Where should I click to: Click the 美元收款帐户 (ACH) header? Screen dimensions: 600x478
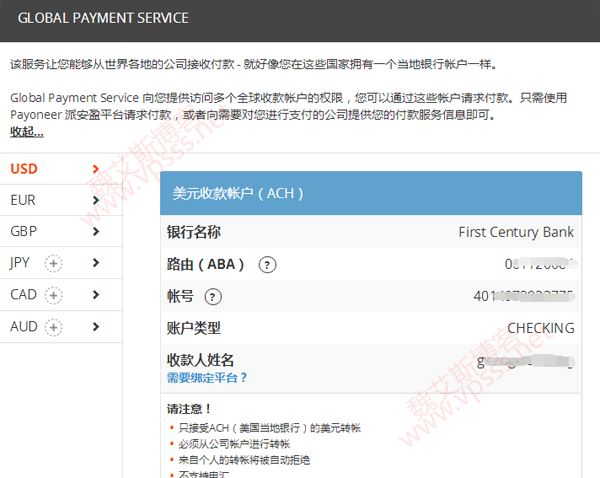point(238,193)
